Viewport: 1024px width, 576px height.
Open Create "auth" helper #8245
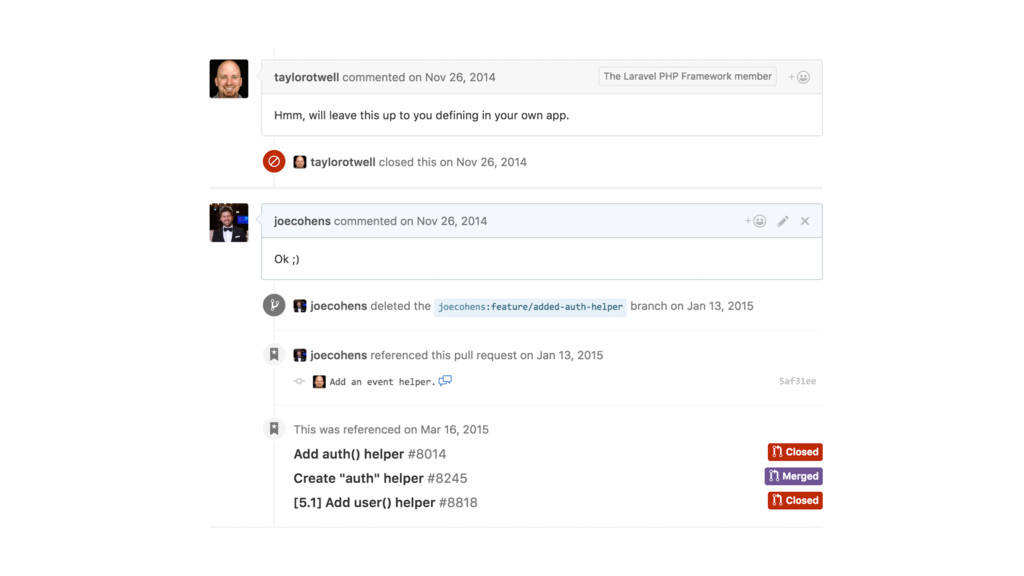tap(380, 478)
